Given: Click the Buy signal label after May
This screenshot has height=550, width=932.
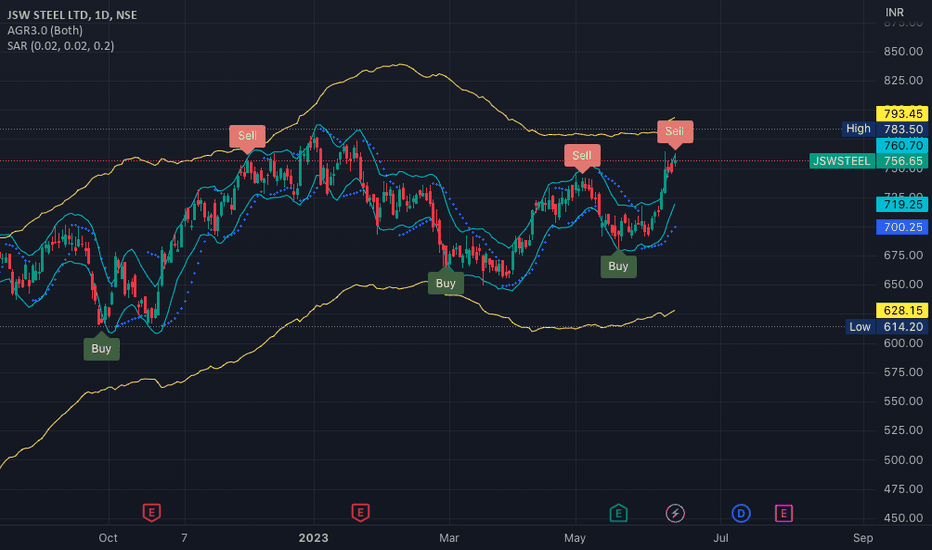Looking at the screenshot, I should 618,265.
